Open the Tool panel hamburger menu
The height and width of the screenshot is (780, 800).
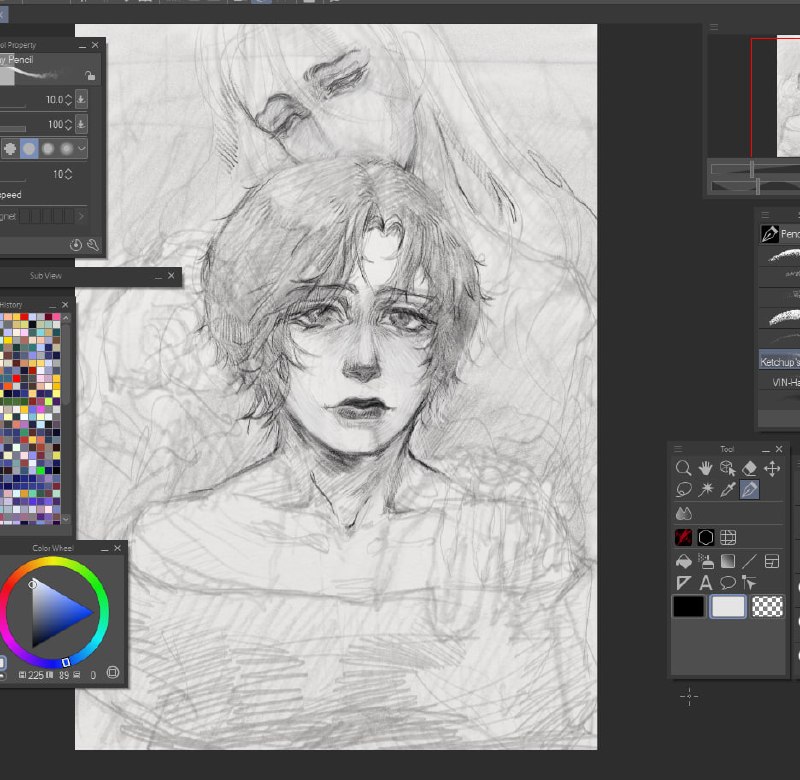click(678, 449)
